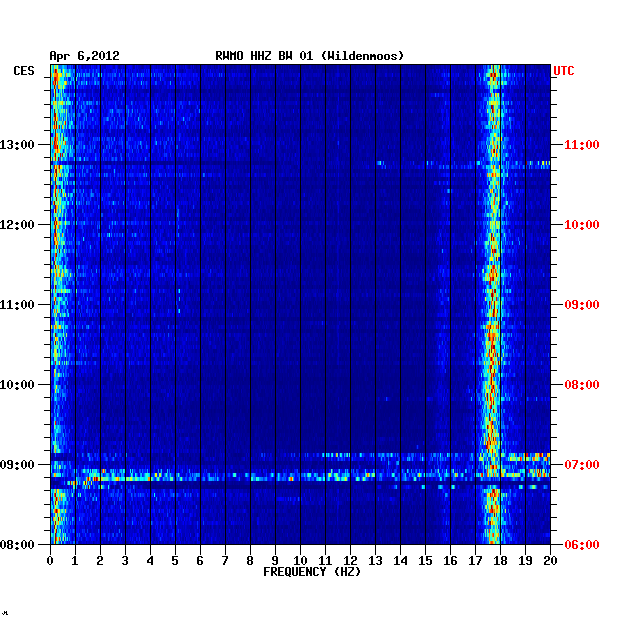Screen dimensions: 630x624
Task: Click the 5 Hz frequency tick label
Action: click(x=175, y=561)
